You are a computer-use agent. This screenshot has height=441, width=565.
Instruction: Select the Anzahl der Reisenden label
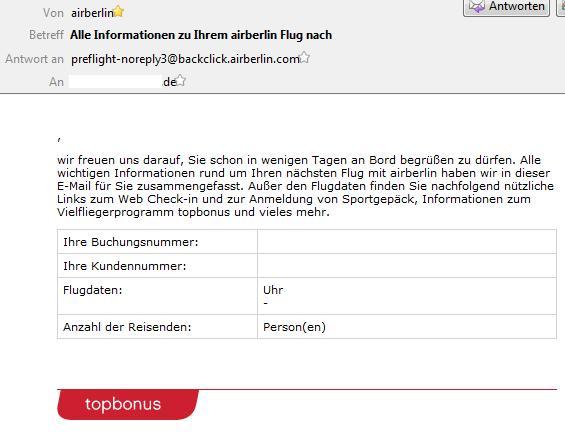pyautogui.click(x=127, y=327)
